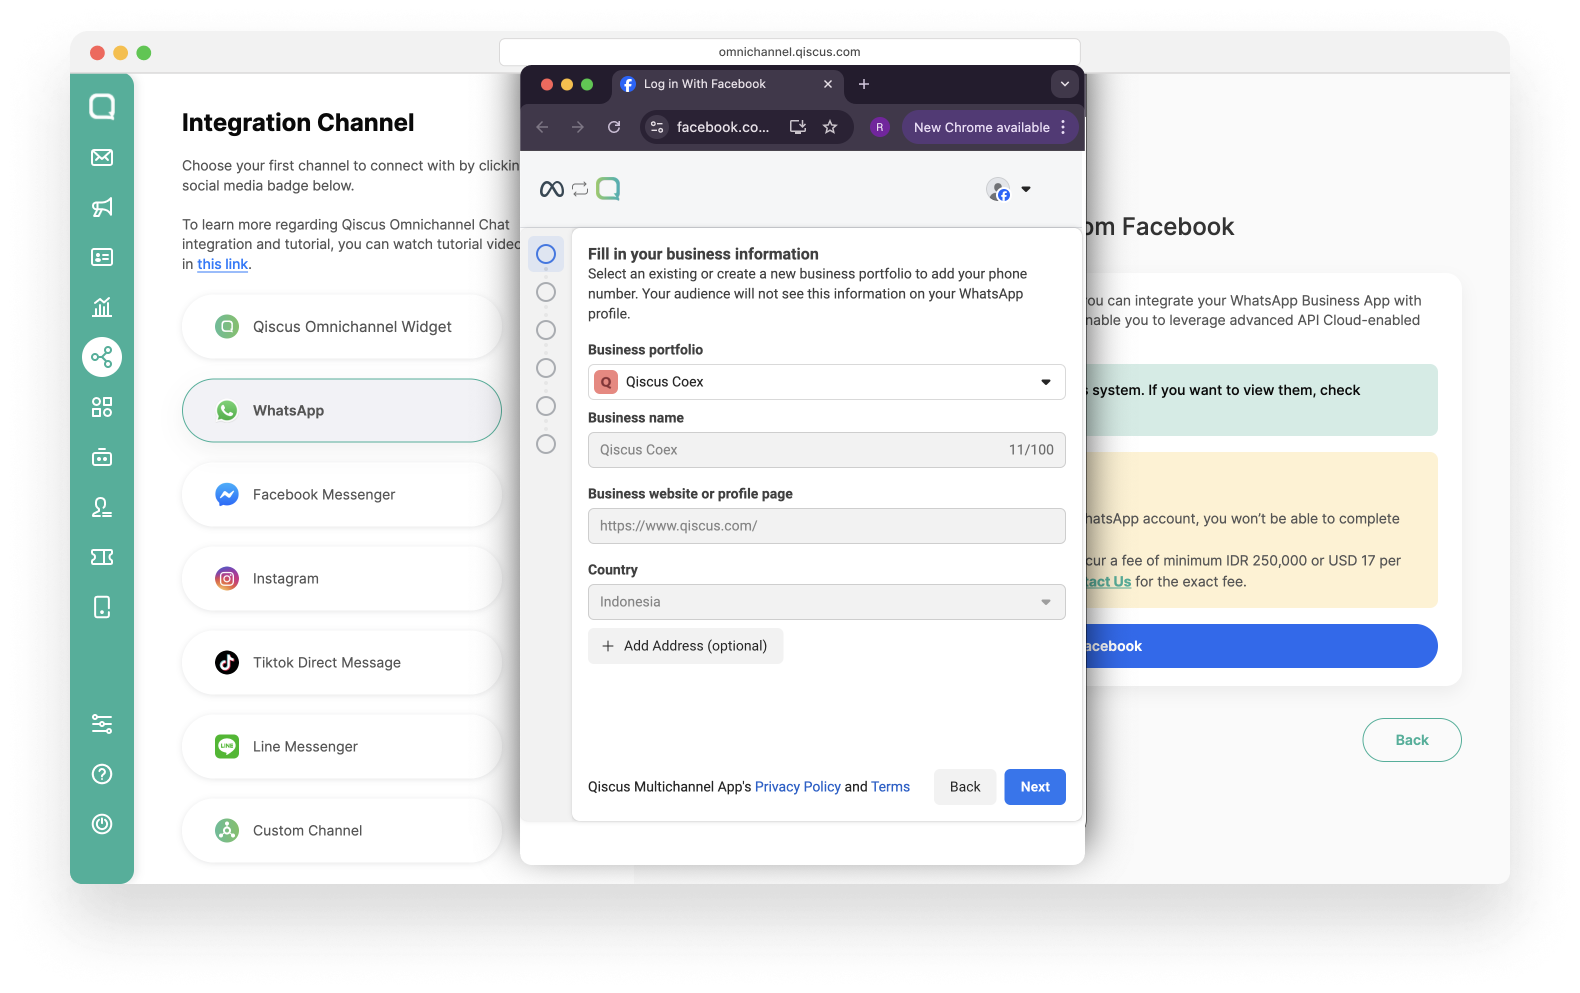
Task: Click the omnichannel.qiscus.com address bar
Action: 790,52
